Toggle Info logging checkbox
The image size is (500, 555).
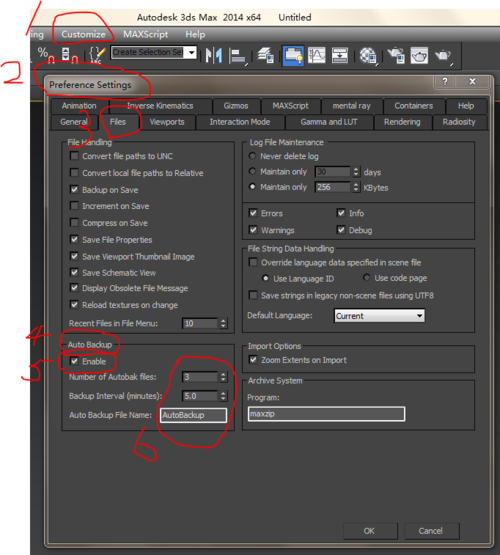341,213
